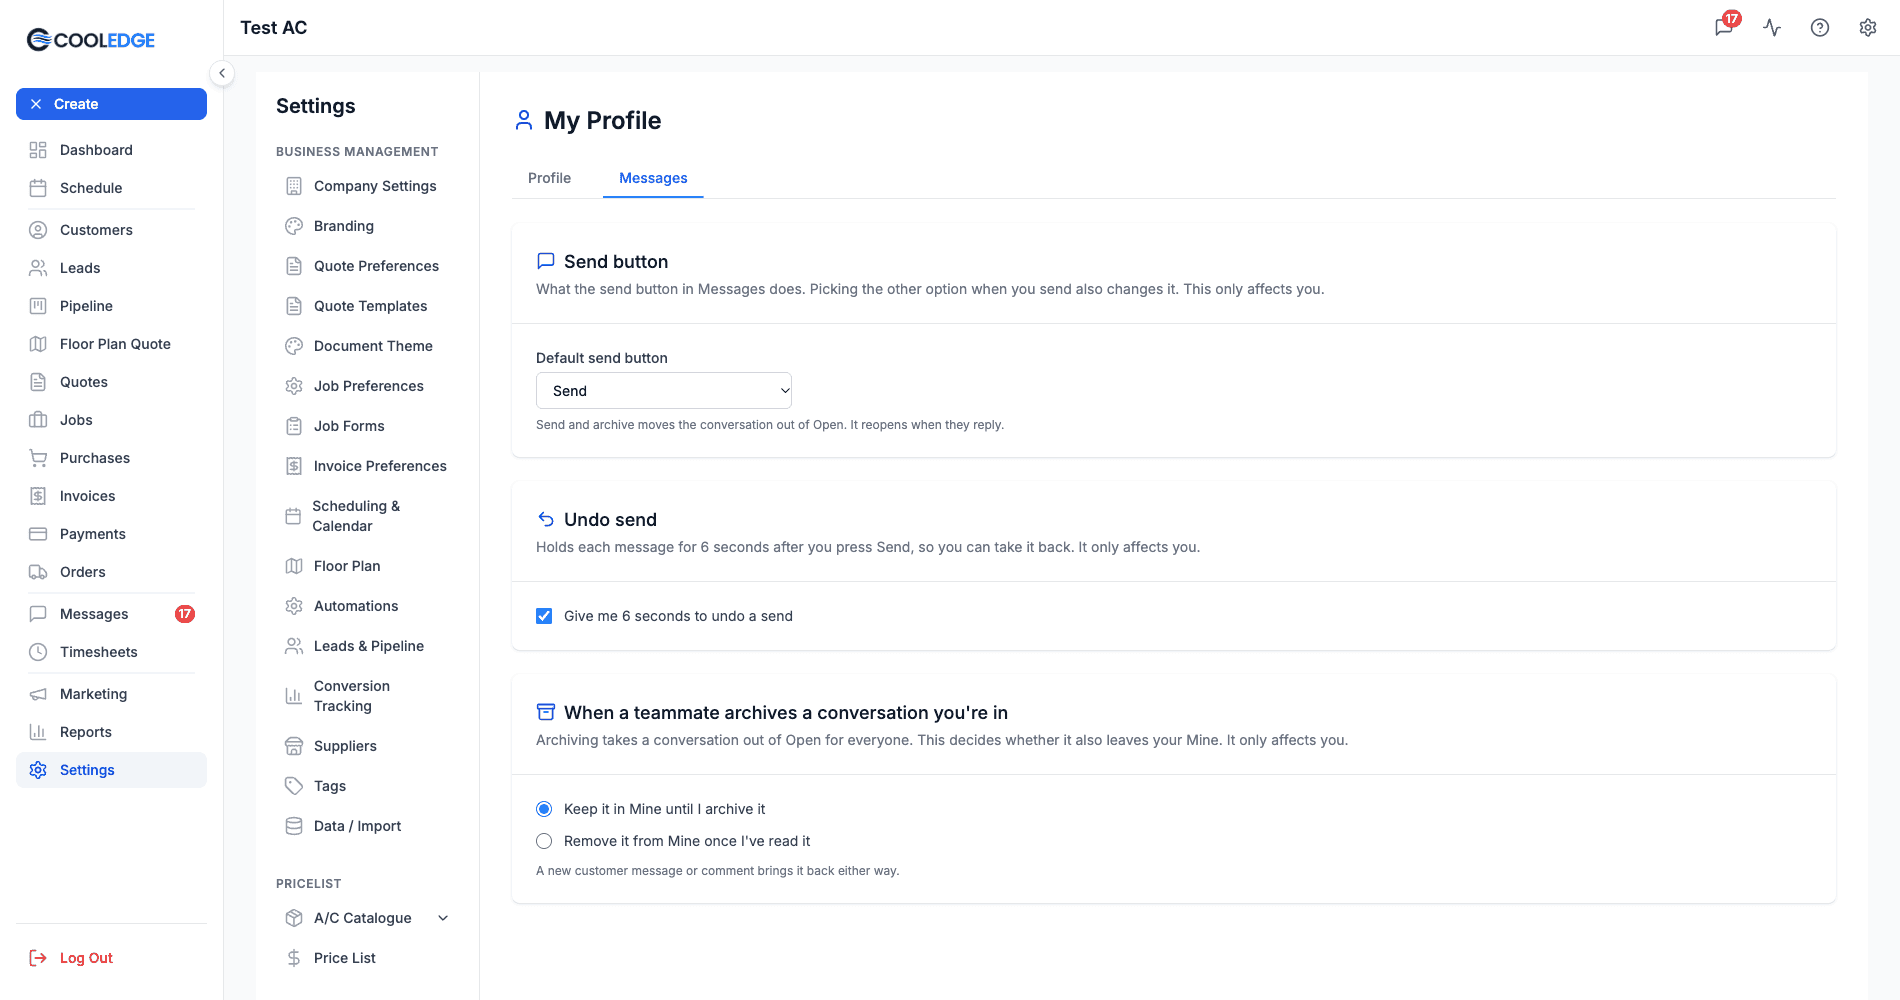Open Scheduling & Calendar settings
The width and height of the screenshot is (1900, 1000).
(x=367, y=516)
